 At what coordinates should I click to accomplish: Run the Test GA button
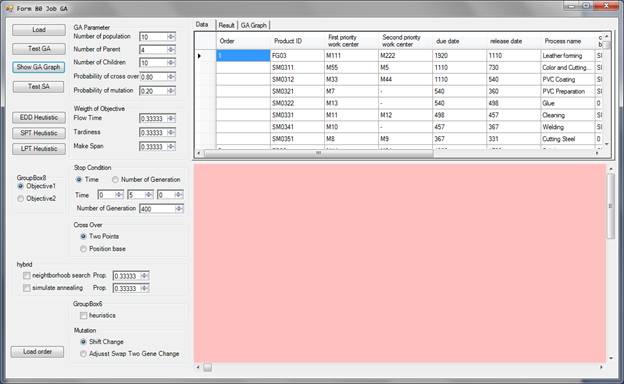coord(39,49)
